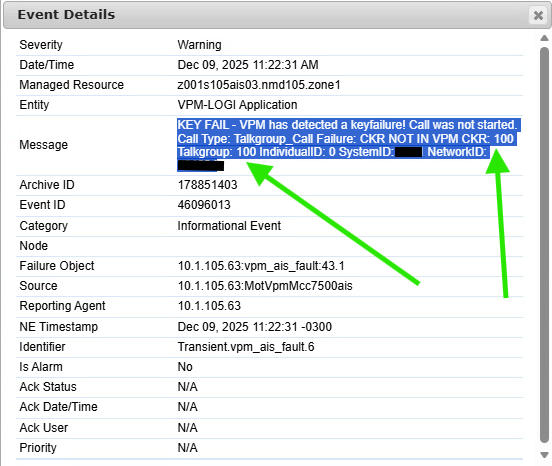Click the Ack Date/Time value N/A

187,407
